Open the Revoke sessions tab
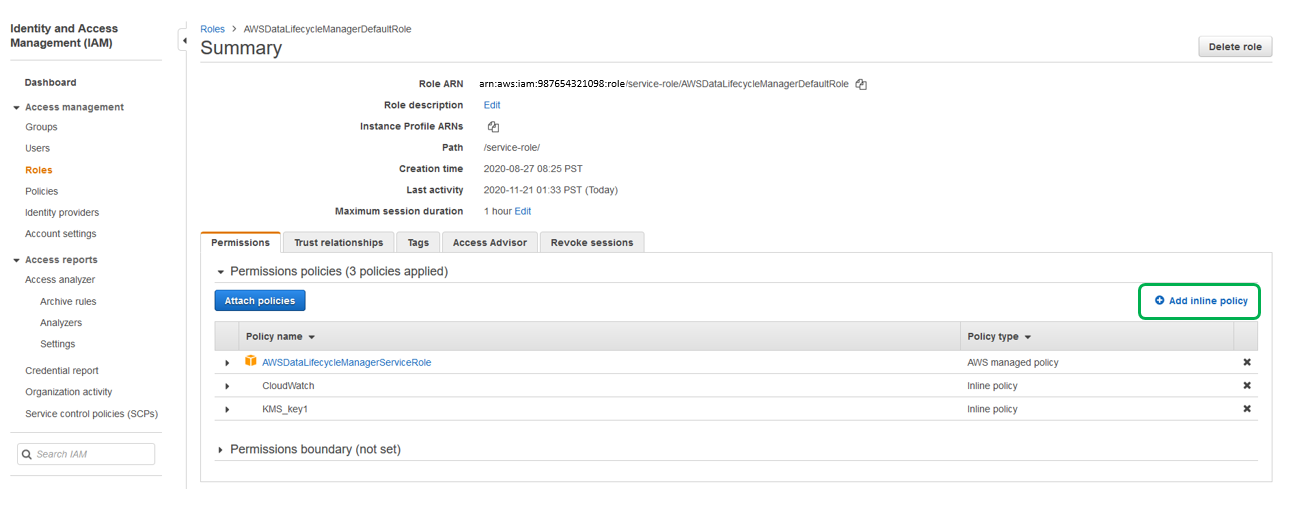Screen dimensions: 1293x510 click(592, 242)
